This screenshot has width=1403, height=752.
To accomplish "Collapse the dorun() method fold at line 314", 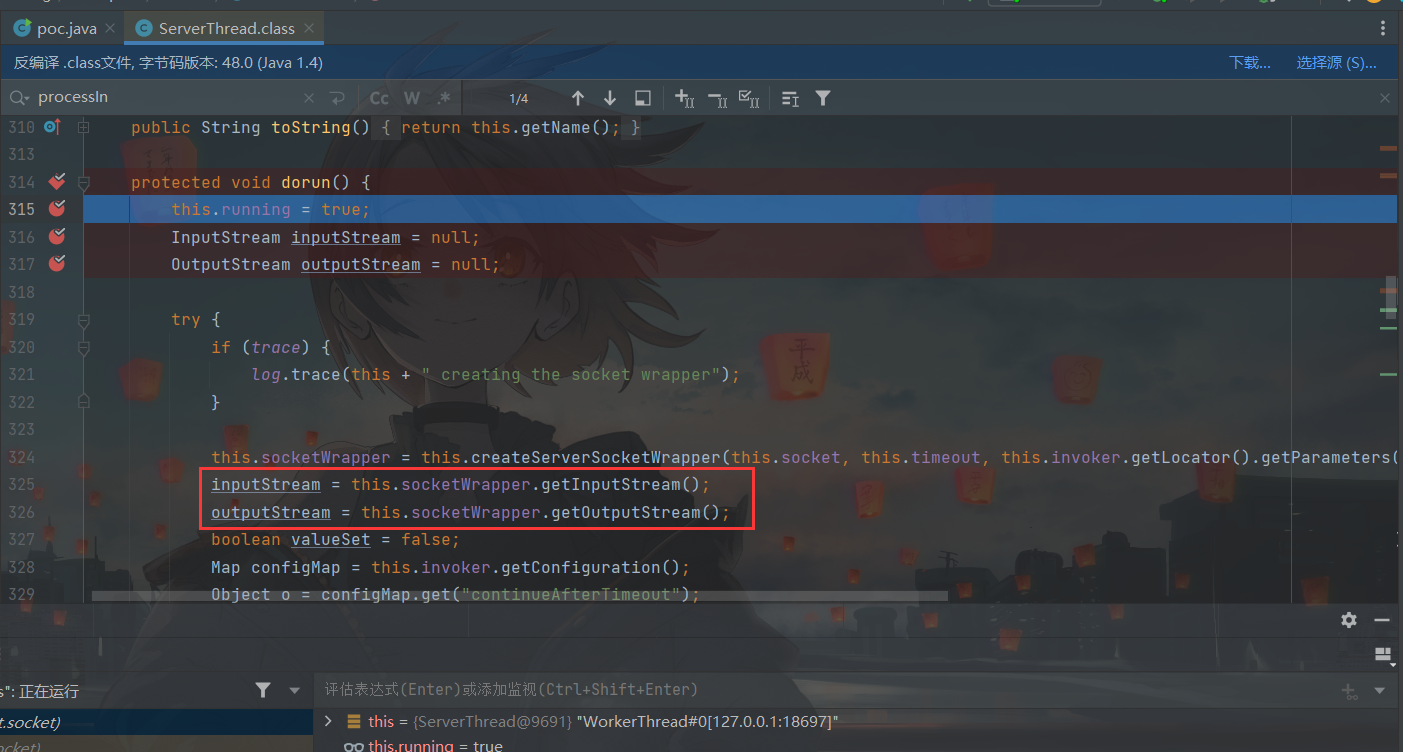I will coord(84,182).
